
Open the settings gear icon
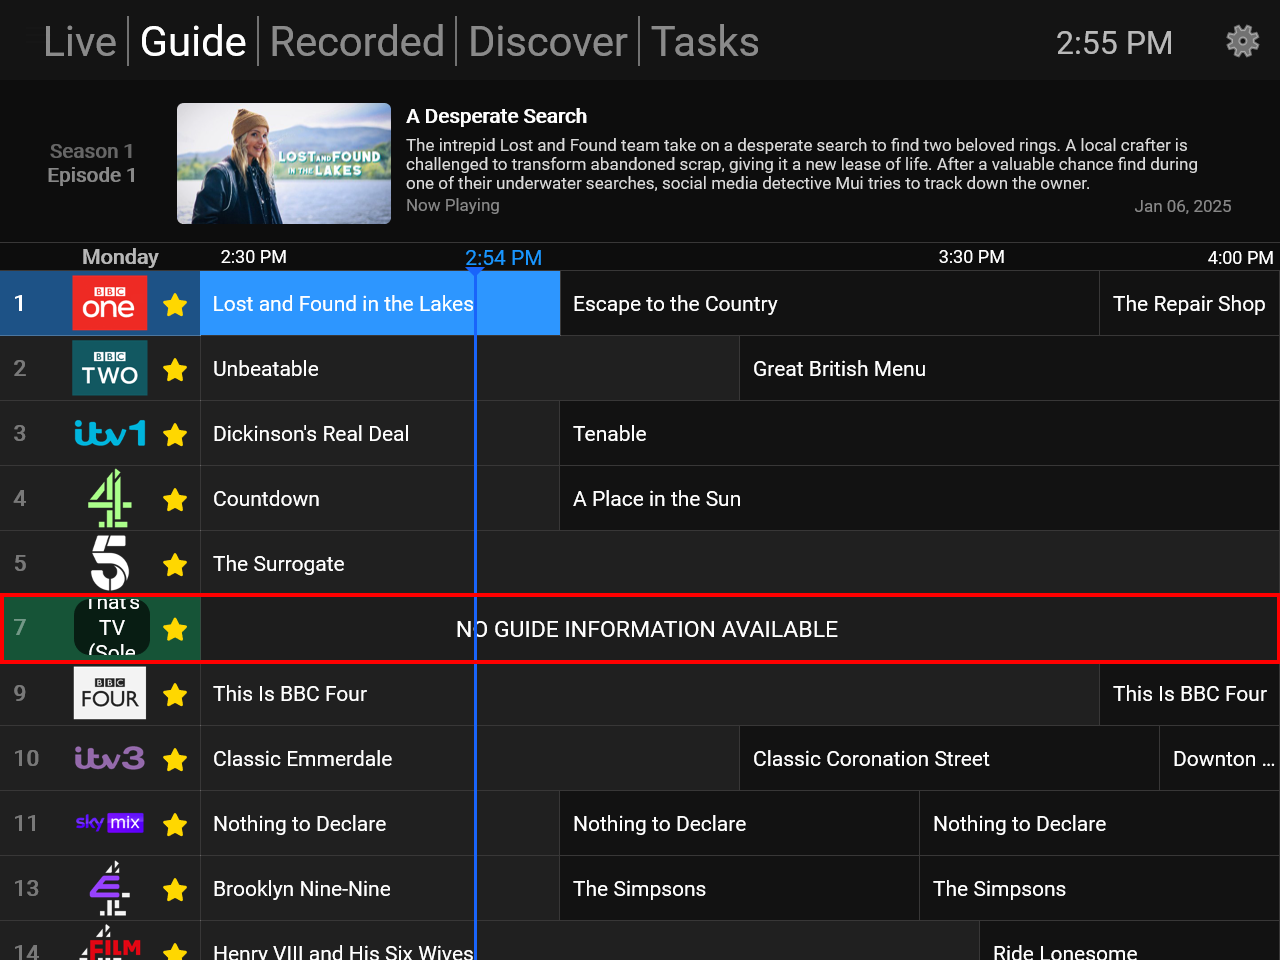tap(1242, 42)
